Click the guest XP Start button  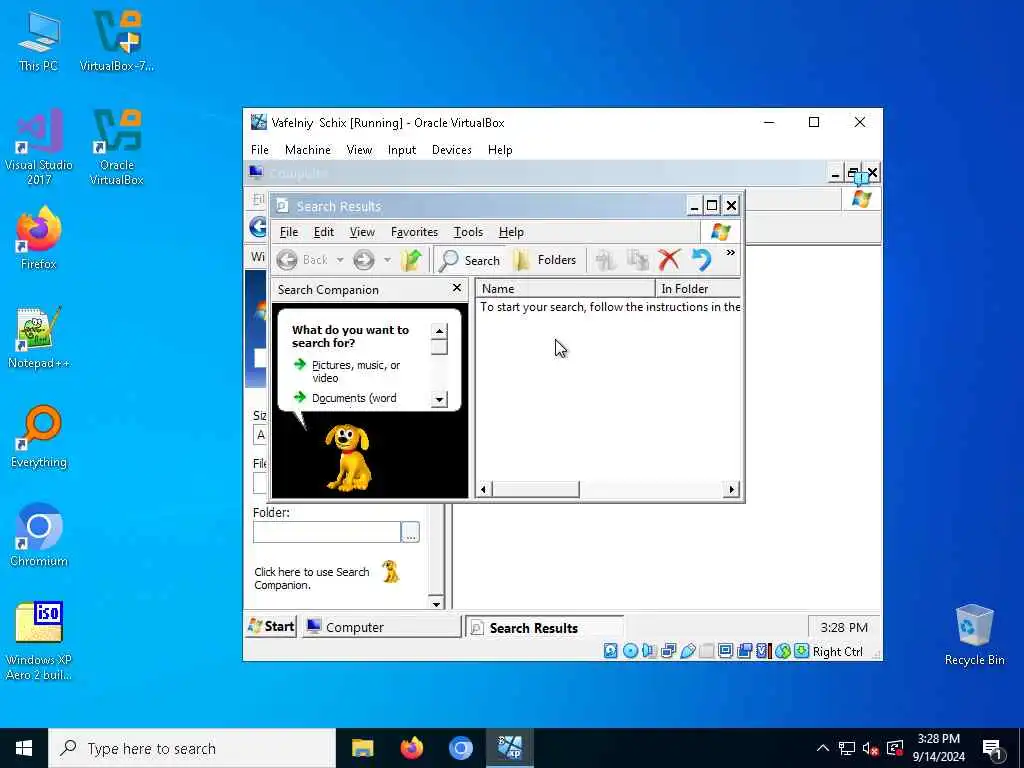tap(271, 627)
